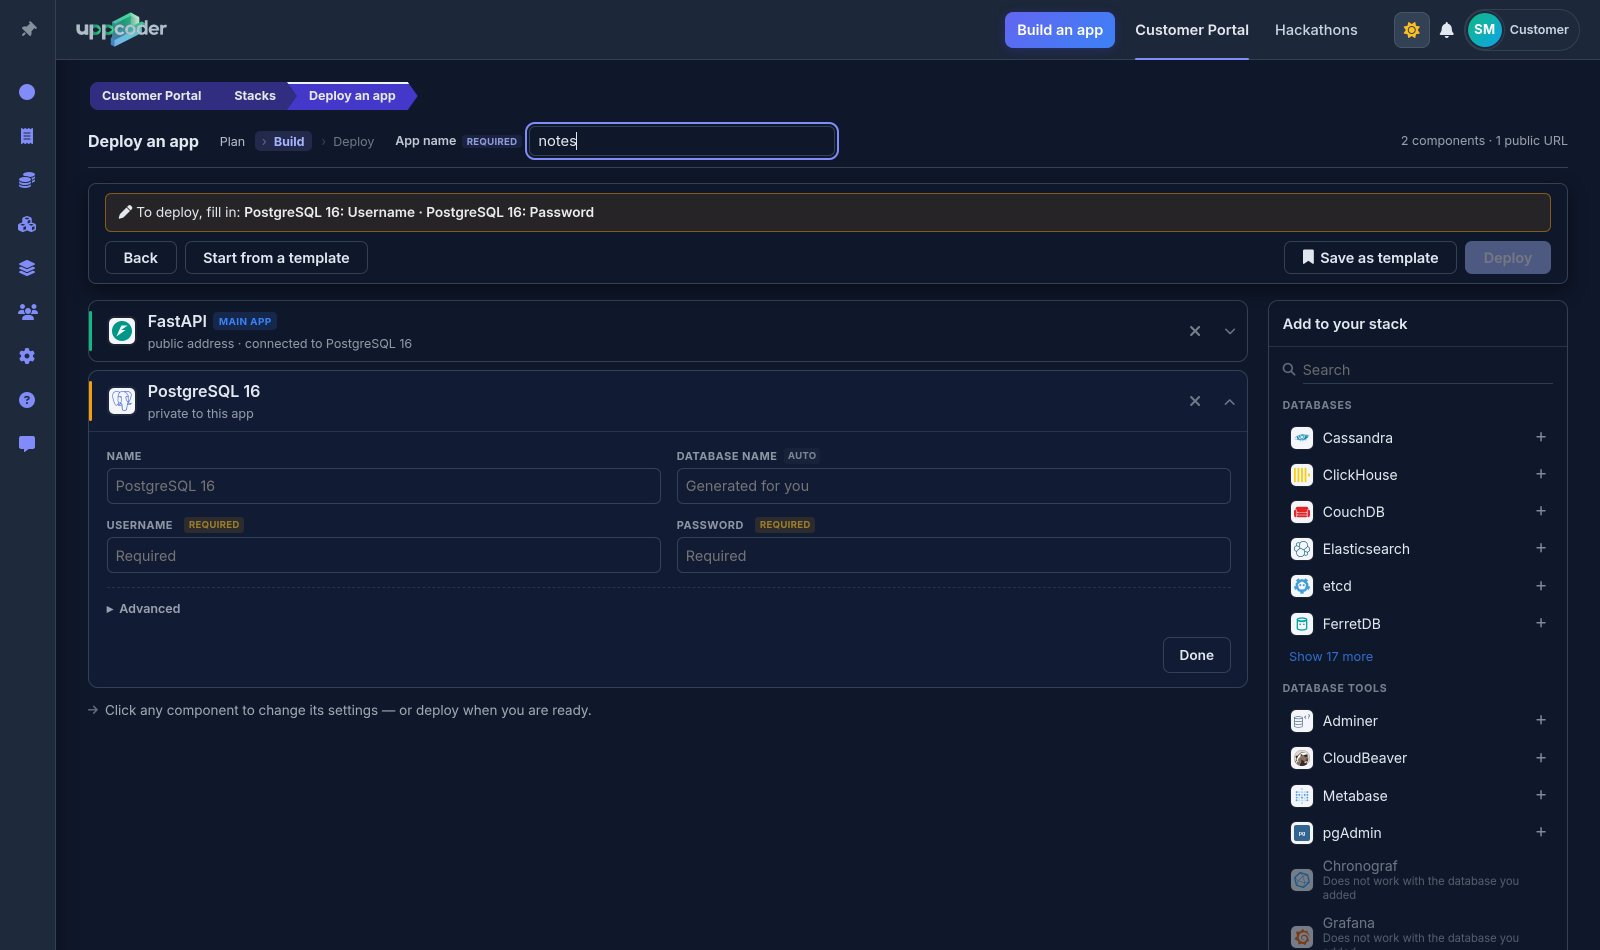Open the Customer Portal tab

click(1191, 30)
